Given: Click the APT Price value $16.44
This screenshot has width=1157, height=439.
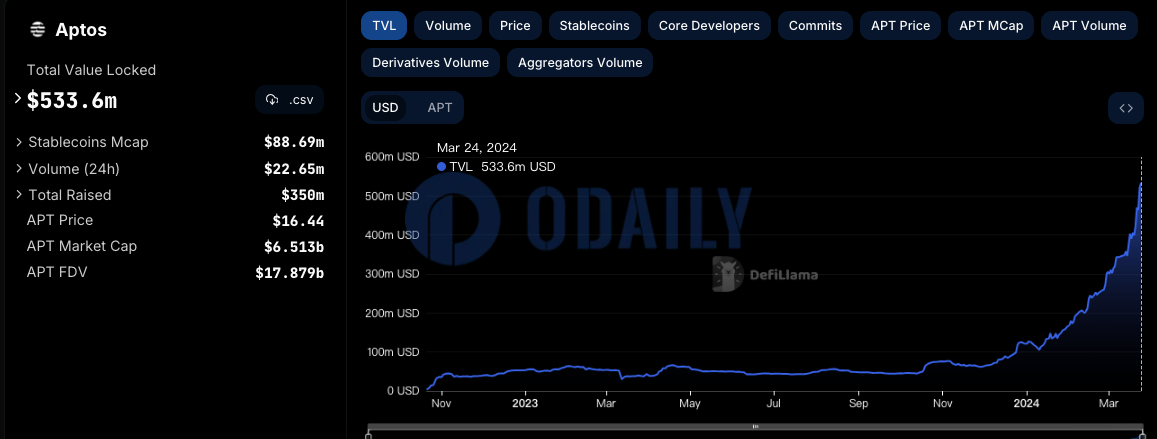Looking at the screenshot, I should tap(298, 221).
